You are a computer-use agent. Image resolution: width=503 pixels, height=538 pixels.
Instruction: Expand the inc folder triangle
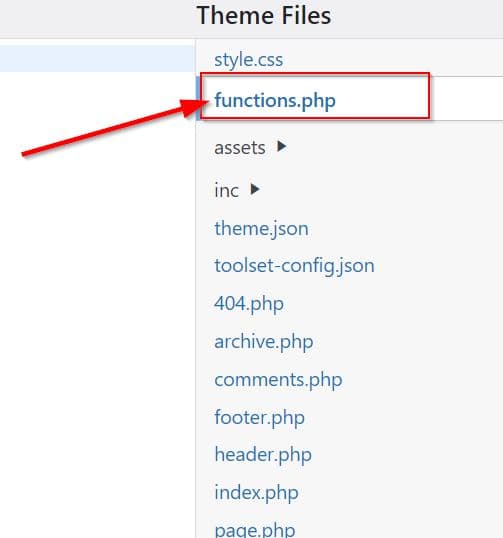(255, 189)
